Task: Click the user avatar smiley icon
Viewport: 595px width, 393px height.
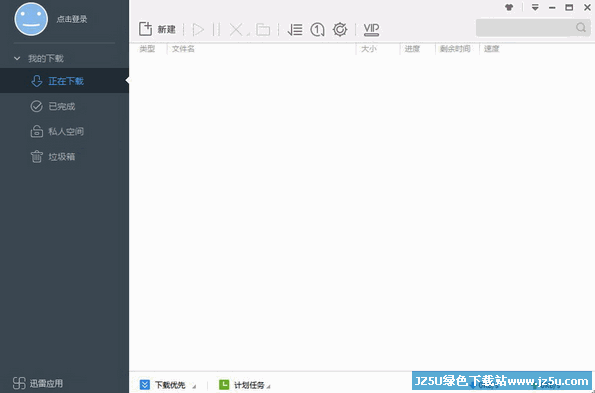Action: tap(31, 19)
